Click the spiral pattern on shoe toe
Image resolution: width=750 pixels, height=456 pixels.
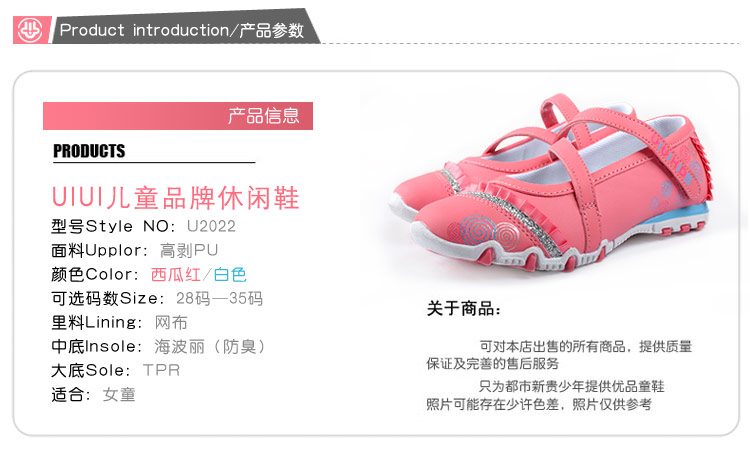484,231
